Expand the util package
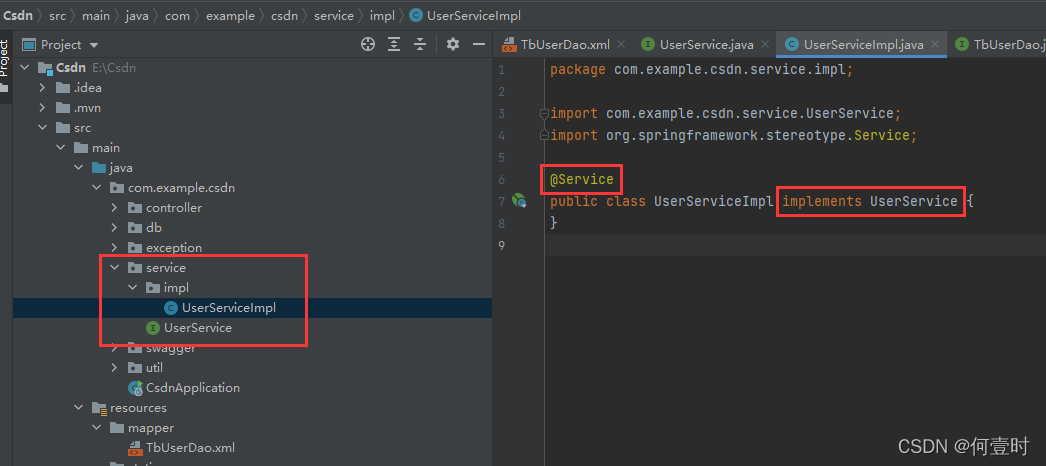 115,367
